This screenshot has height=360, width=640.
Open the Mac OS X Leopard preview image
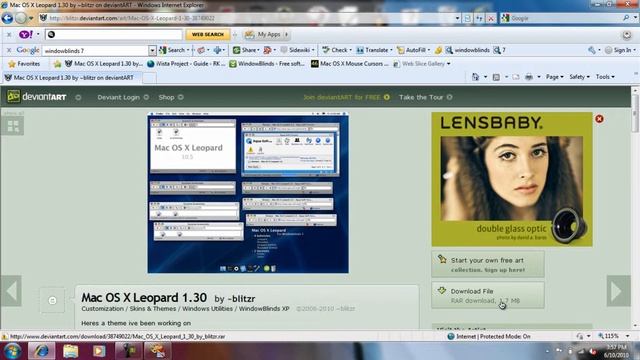(x=248, y=193)
